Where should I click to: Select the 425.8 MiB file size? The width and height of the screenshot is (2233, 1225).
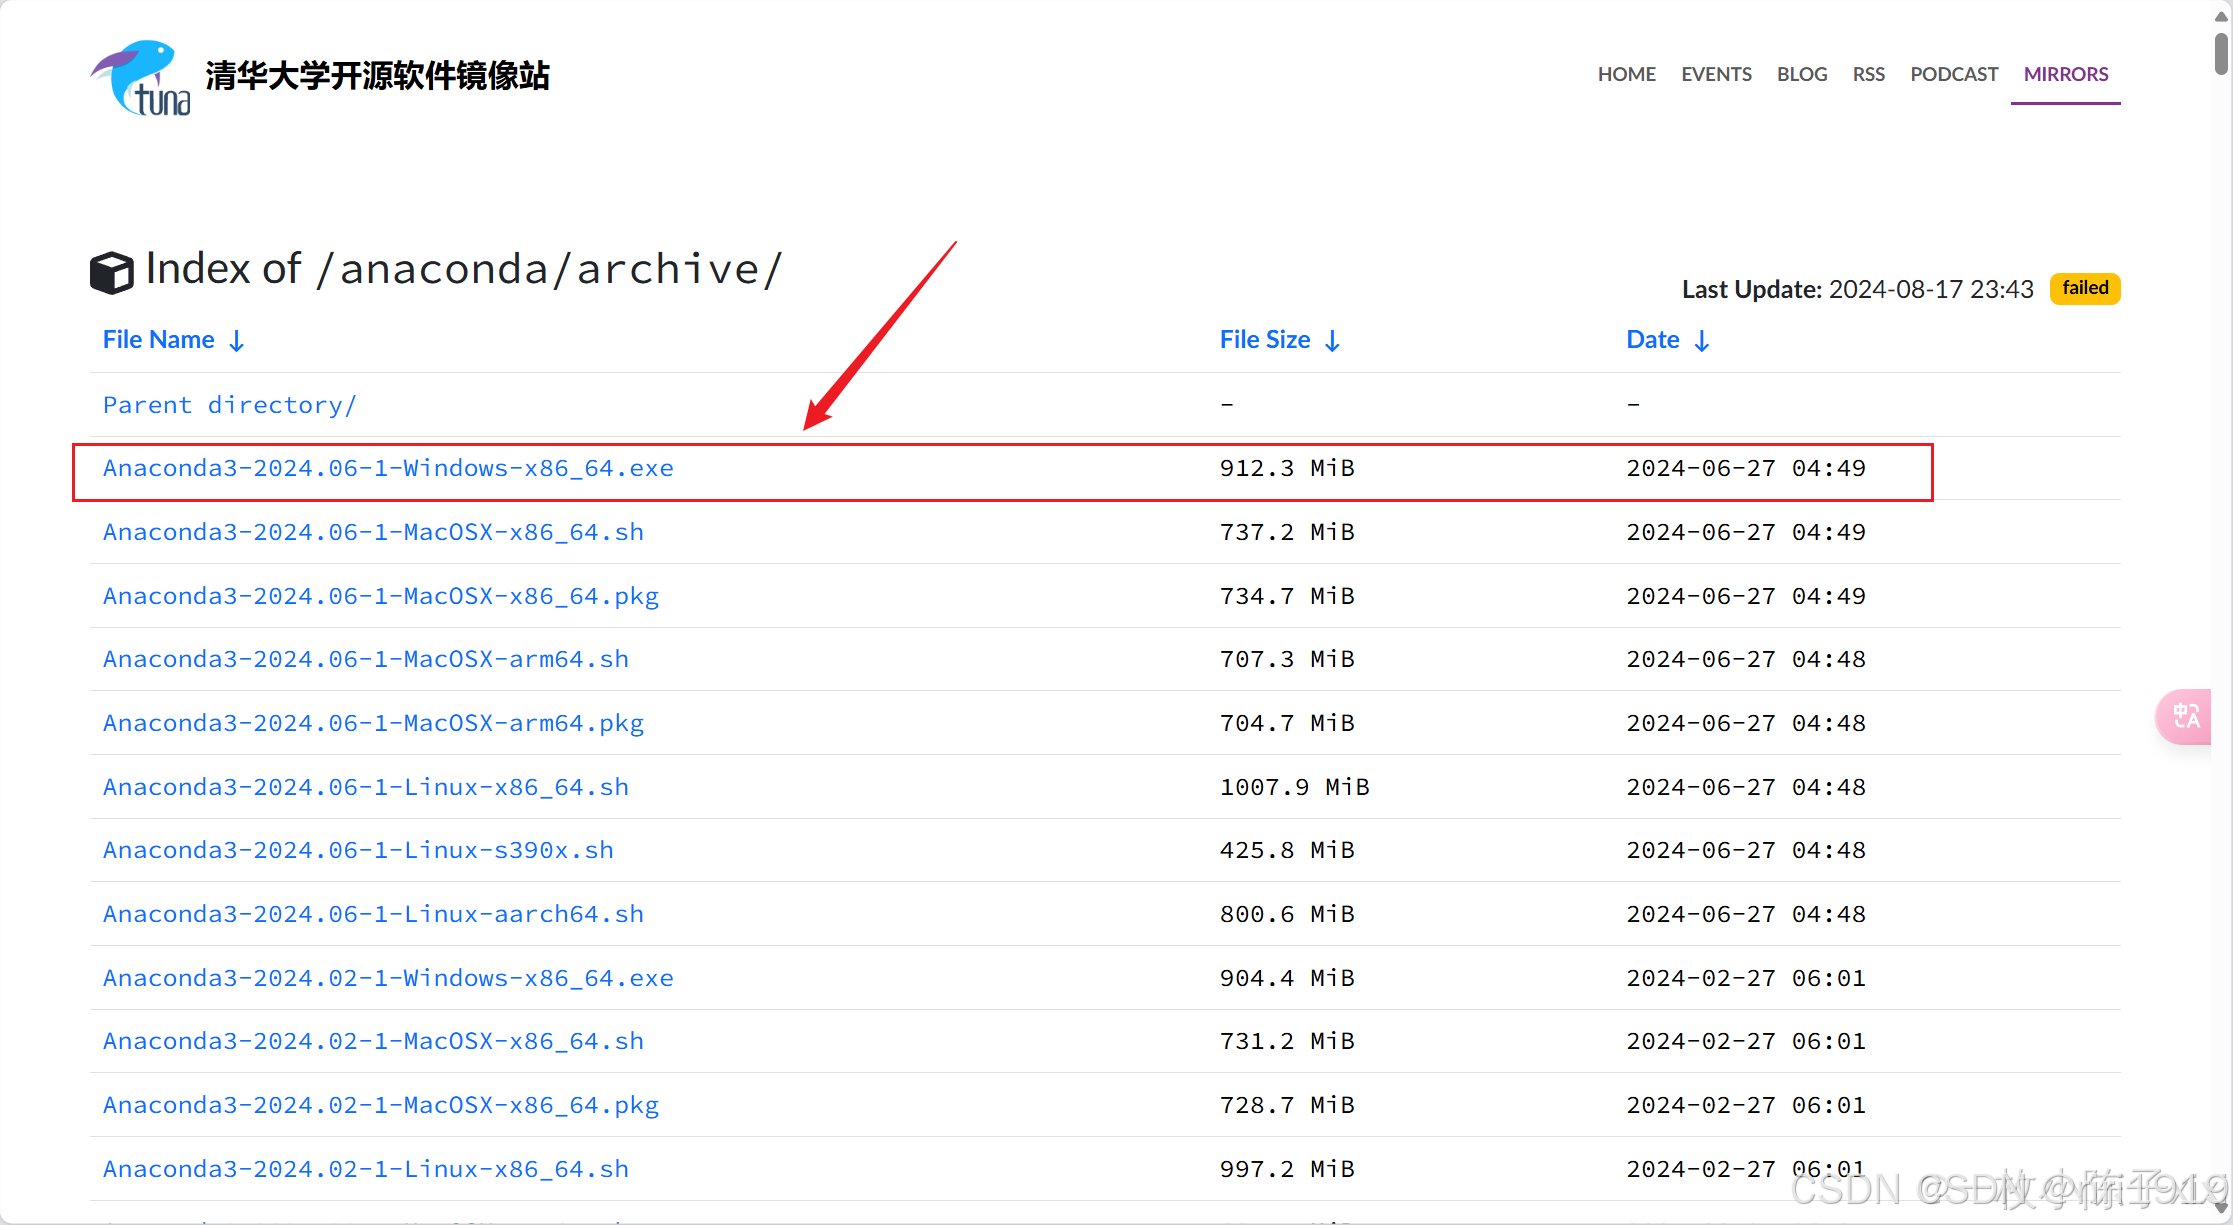pos(1287,850)
